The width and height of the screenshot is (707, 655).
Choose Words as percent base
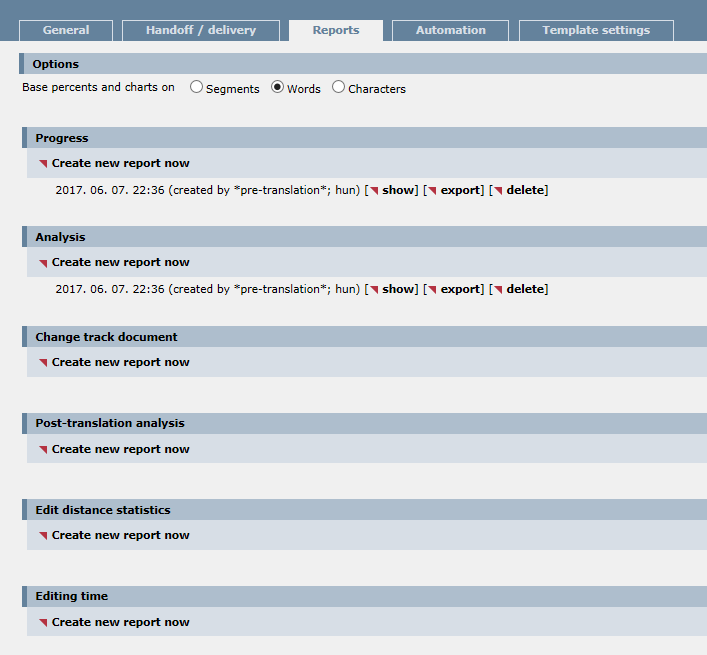(278, 88)
